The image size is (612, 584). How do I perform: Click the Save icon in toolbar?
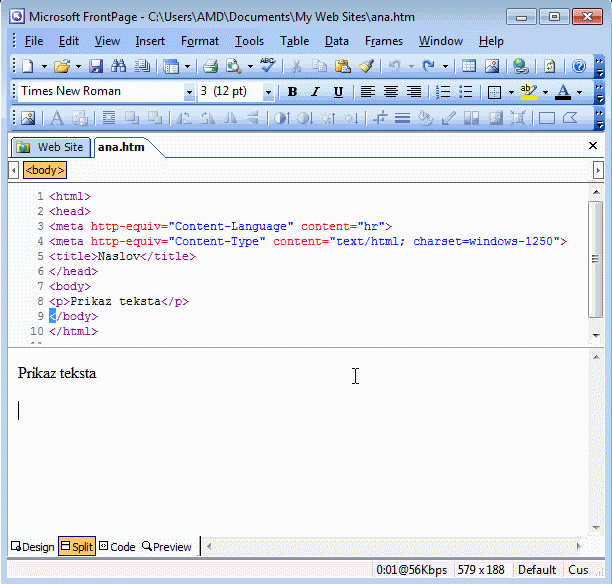click(96, 66)
